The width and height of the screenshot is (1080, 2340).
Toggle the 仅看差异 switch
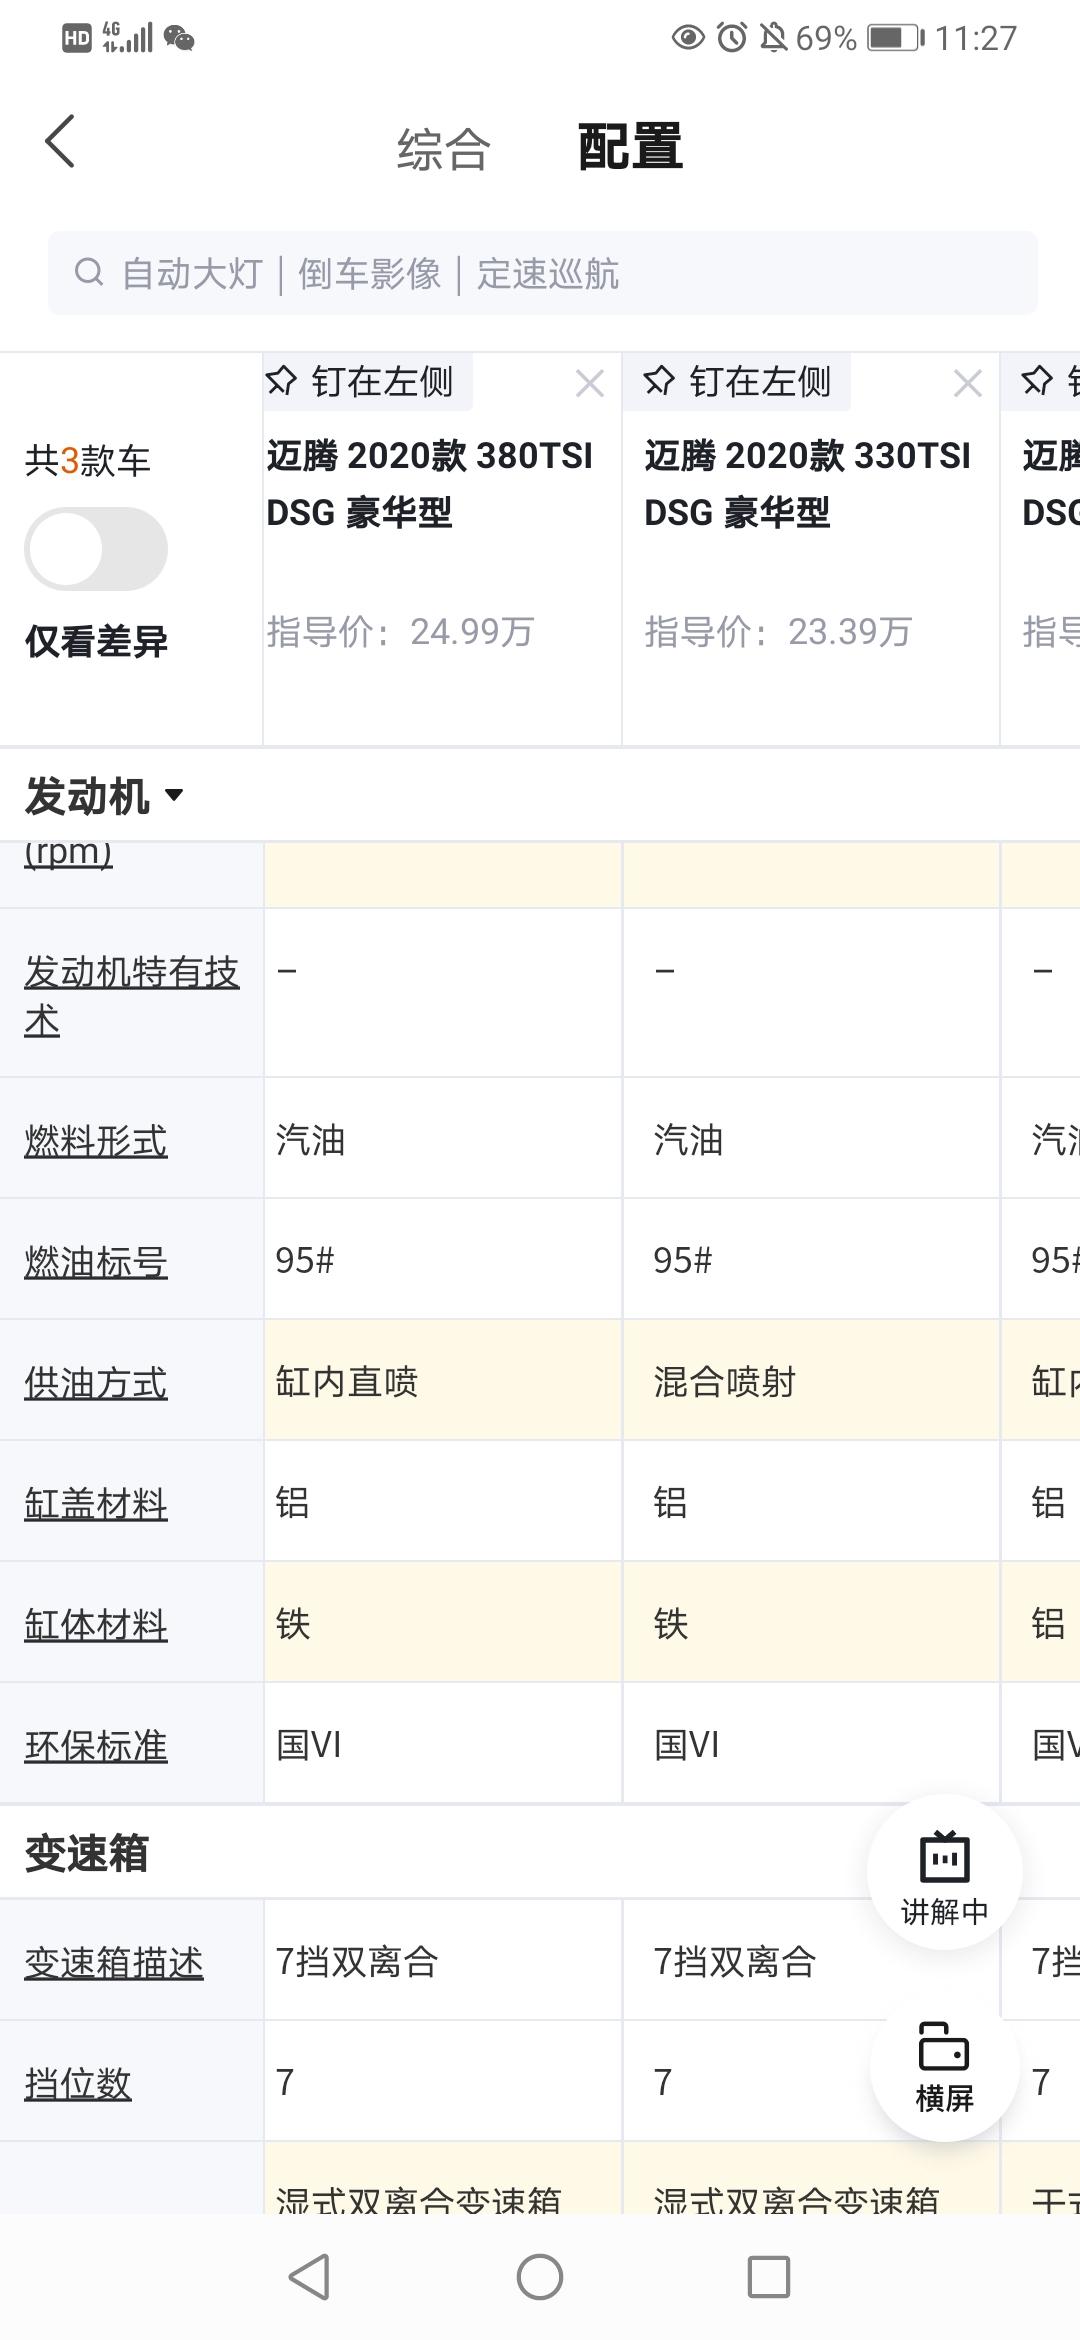(96, 549)
